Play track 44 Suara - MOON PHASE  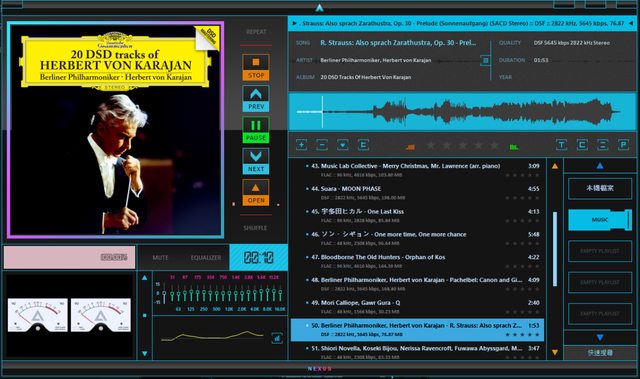(422, 193)
